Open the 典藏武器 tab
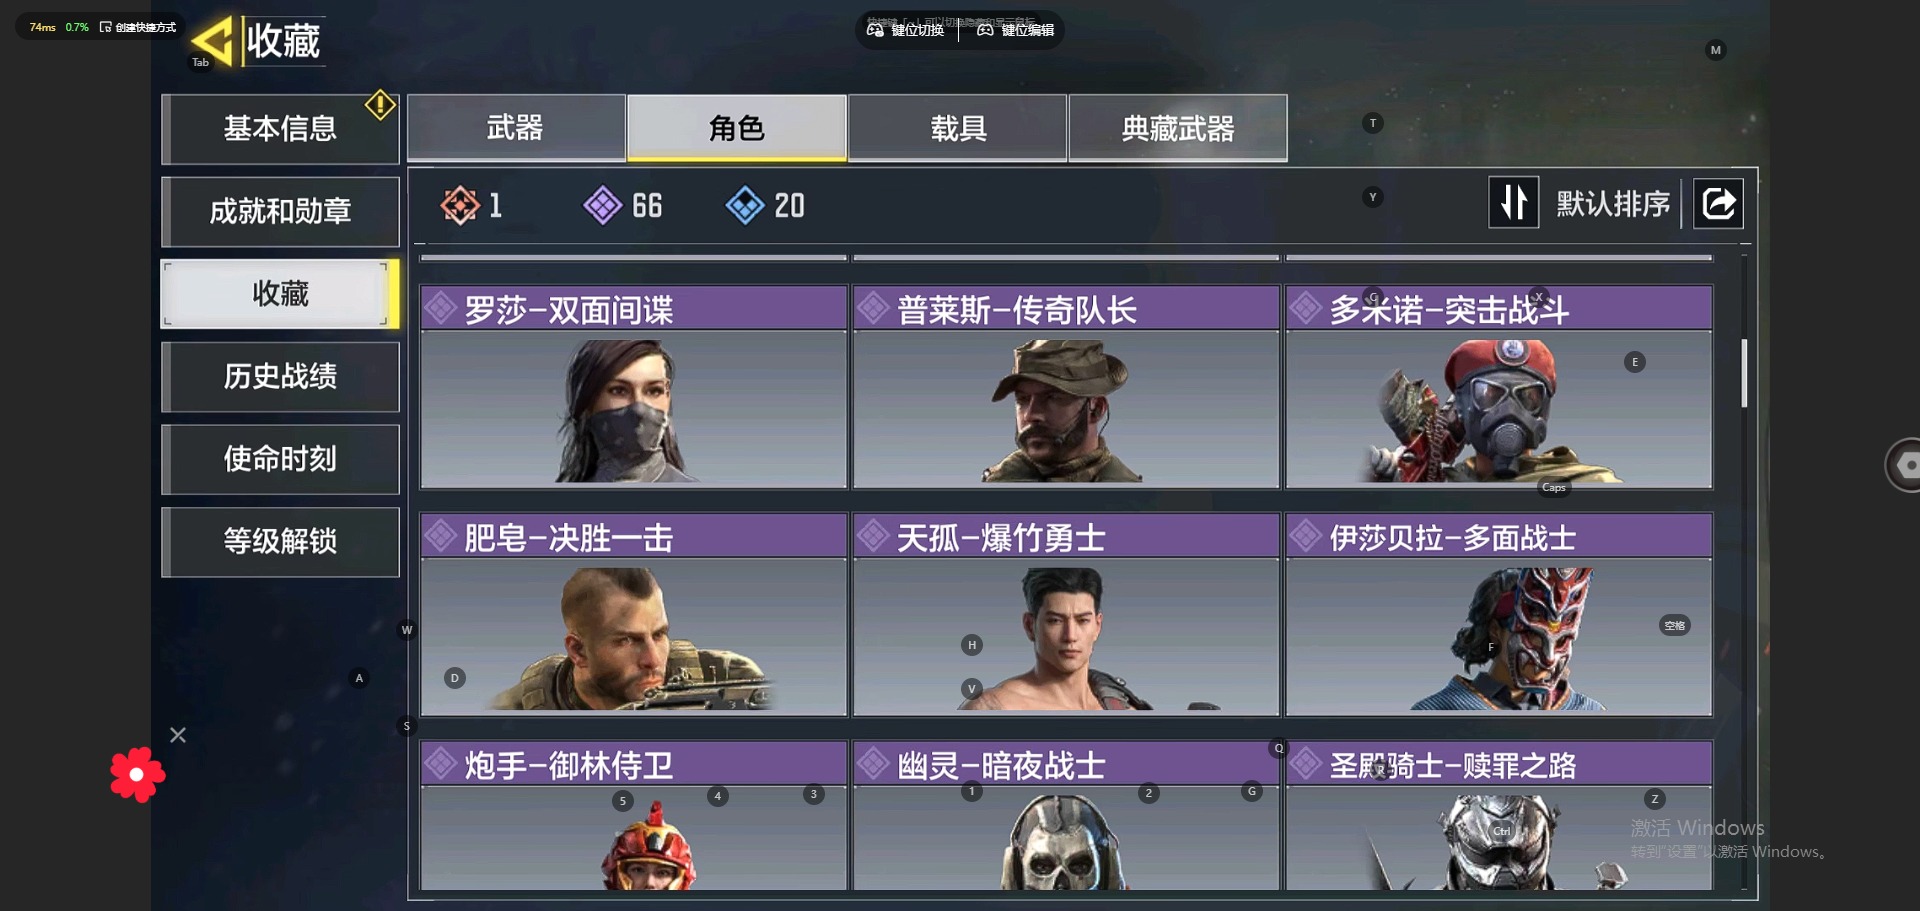1920x911 pixels. pyautogui.click(x=1178, y=128)
